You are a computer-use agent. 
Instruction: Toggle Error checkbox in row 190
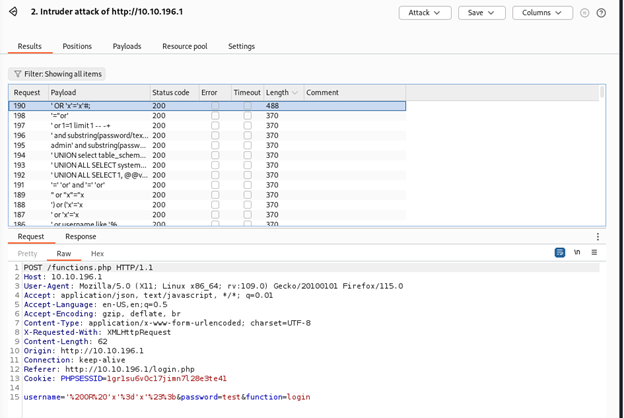(x=215, y=106)
